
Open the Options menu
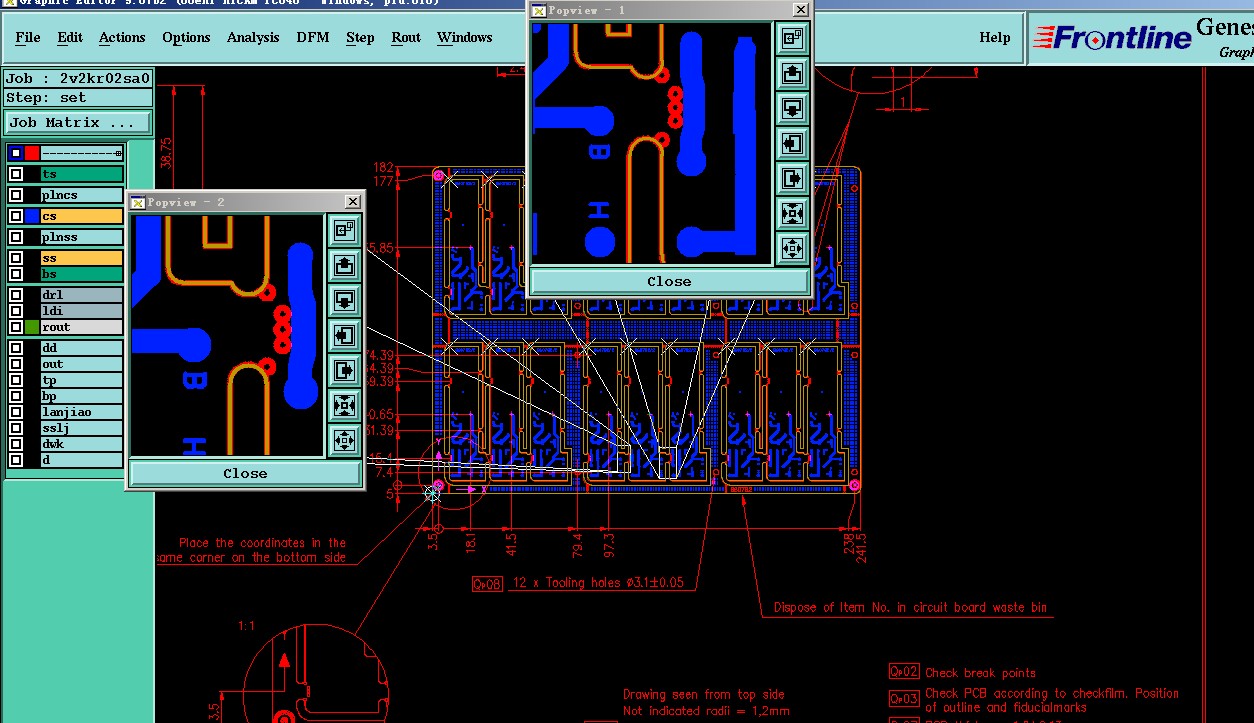click(x=186, y=38)
